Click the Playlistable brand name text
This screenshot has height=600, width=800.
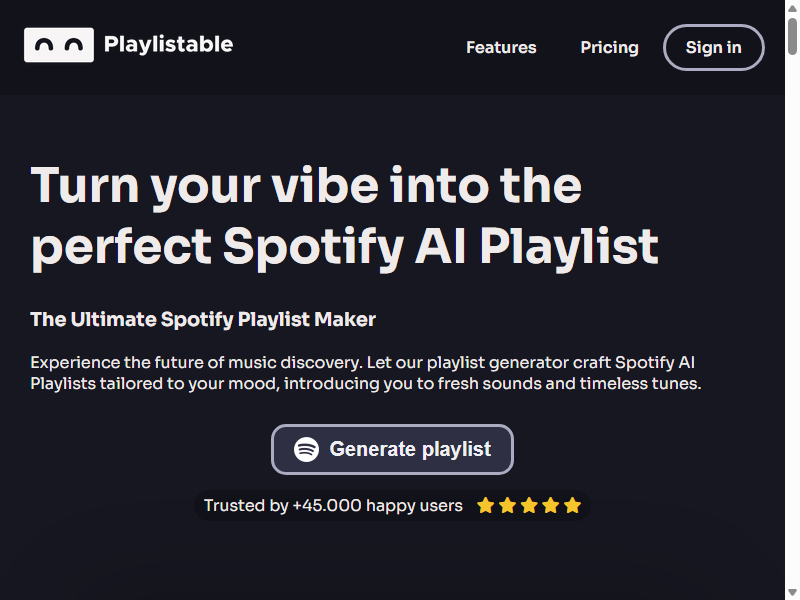tap(168, 44)
